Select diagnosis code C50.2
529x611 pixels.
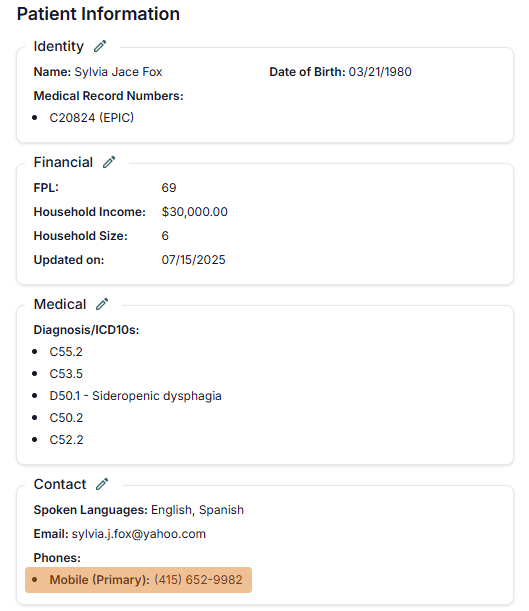pyautogui.click(x=66, y=418)
